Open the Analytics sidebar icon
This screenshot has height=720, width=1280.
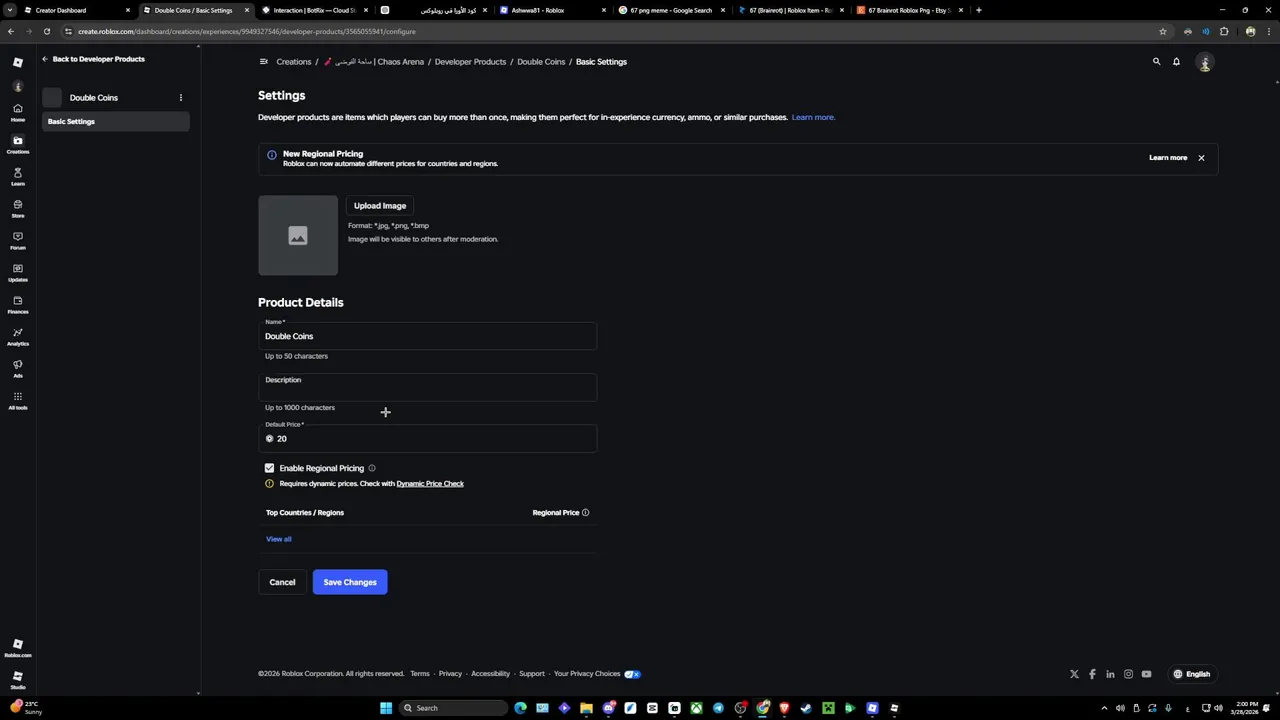pos(18,336)
